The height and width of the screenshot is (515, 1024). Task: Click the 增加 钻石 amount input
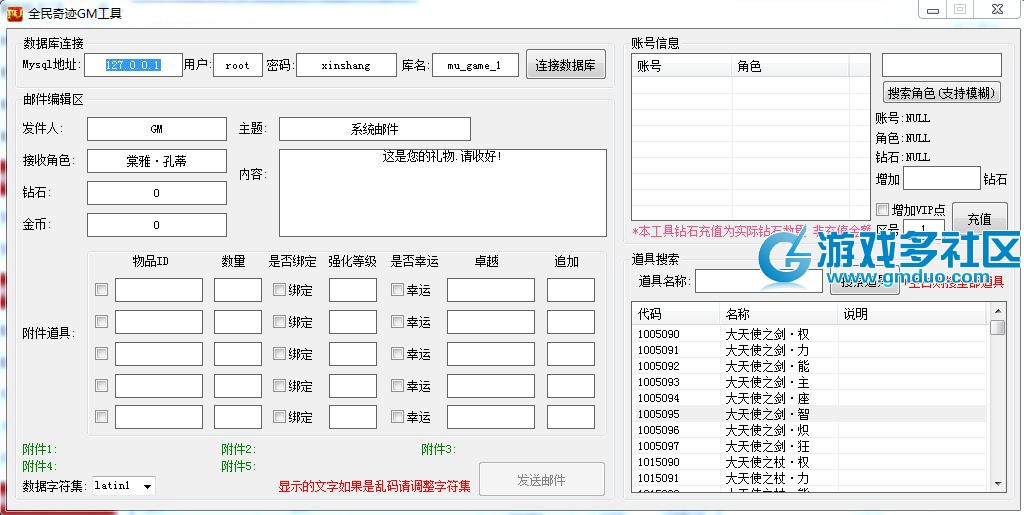pyautogui.click(x=942, y=178)
